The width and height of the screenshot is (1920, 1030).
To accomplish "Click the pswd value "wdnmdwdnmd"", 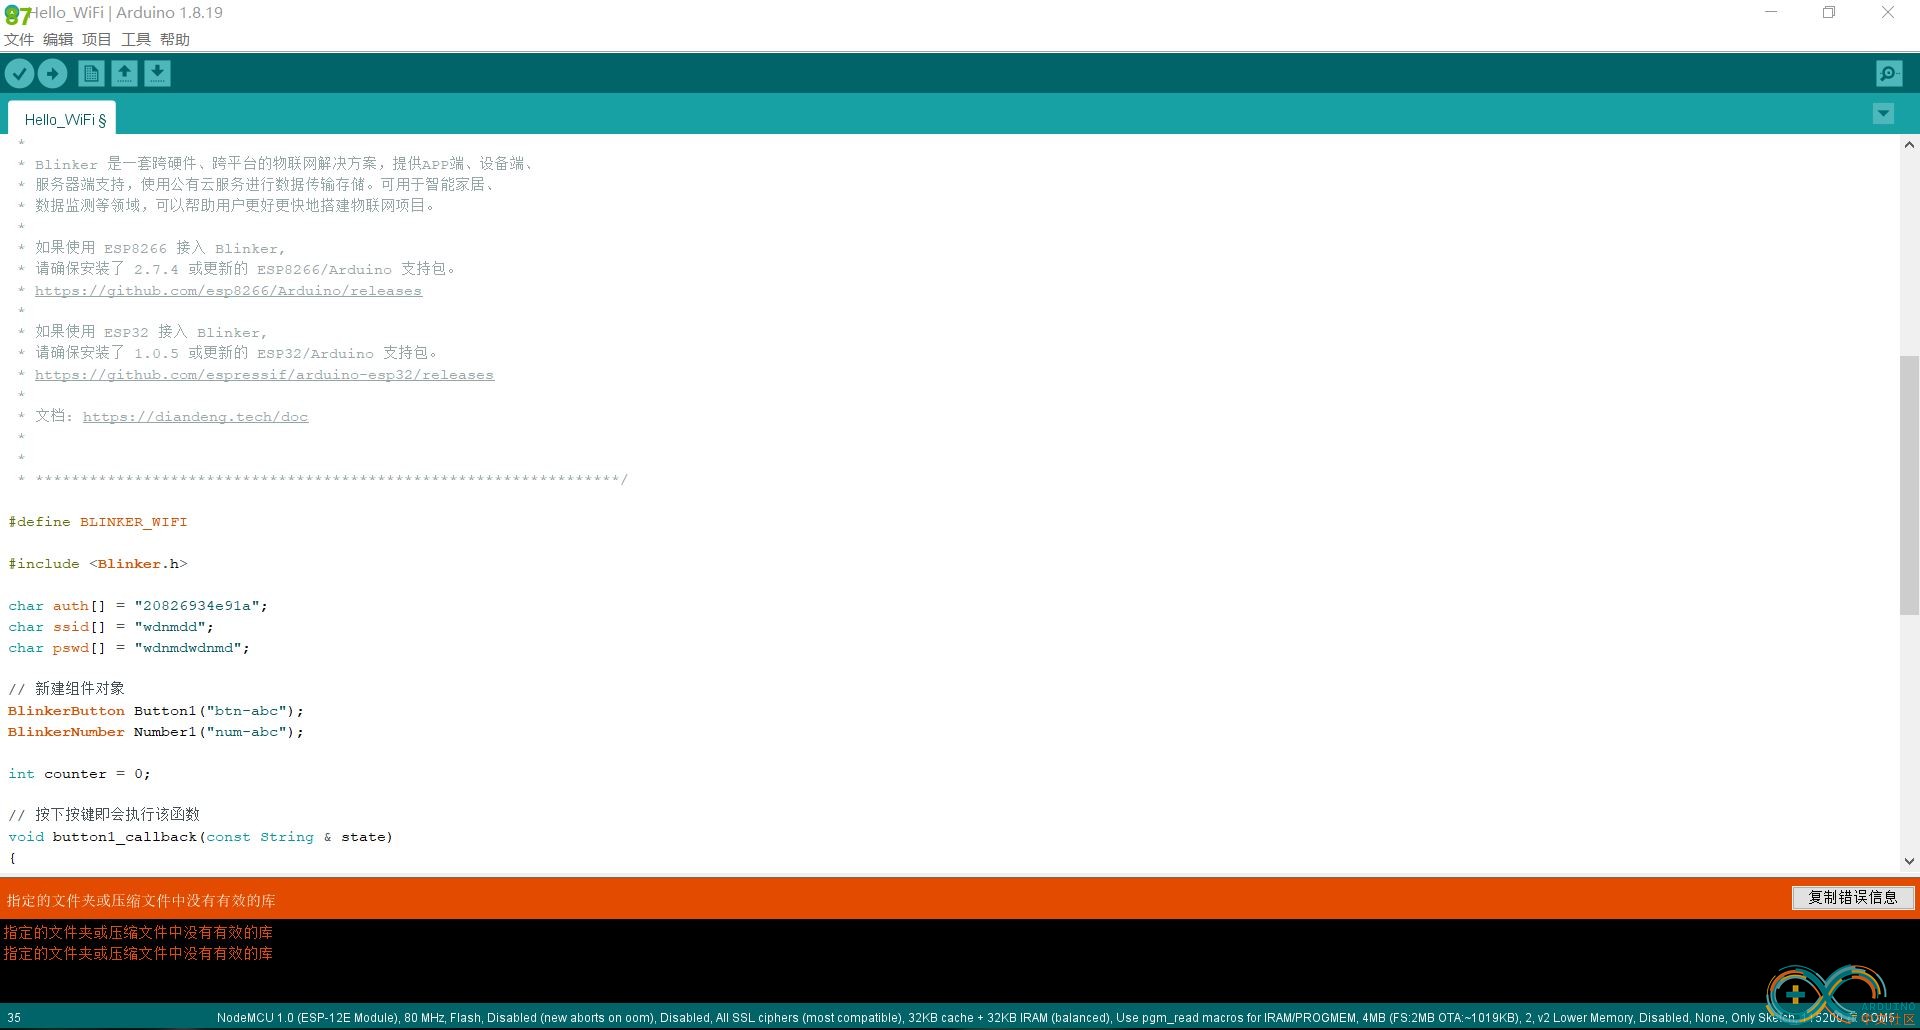I will [x=188, y=648].
